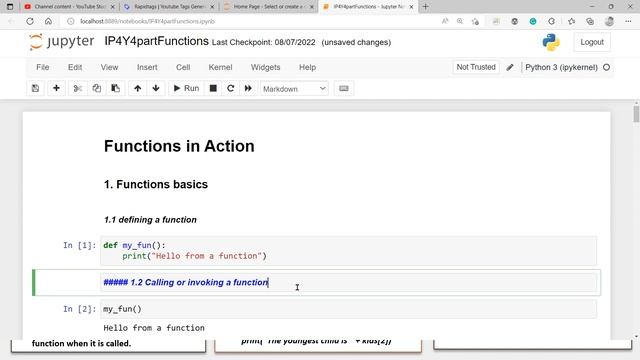
Task: Go to browser home page
Action: click(48, 21)
